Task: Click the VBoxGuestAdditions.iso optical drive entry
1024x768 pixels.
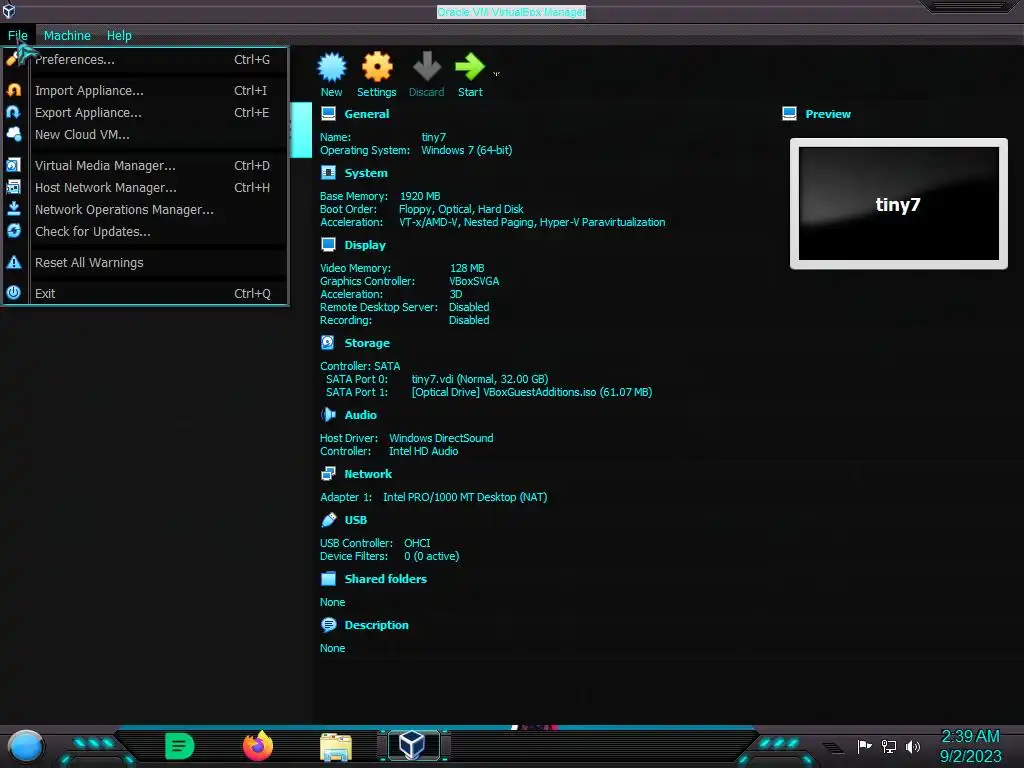Action: 532,392
